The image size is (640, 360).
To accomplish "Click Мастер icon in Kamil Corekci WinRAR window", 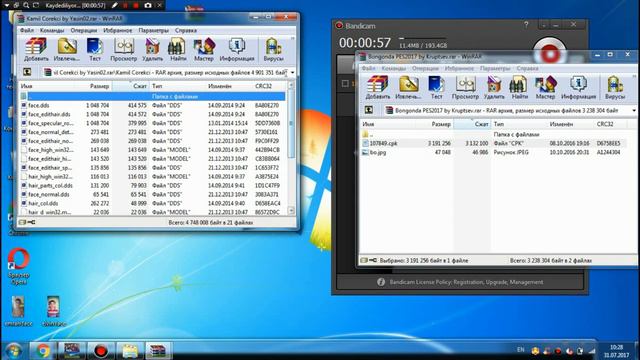I will [203, 49].
